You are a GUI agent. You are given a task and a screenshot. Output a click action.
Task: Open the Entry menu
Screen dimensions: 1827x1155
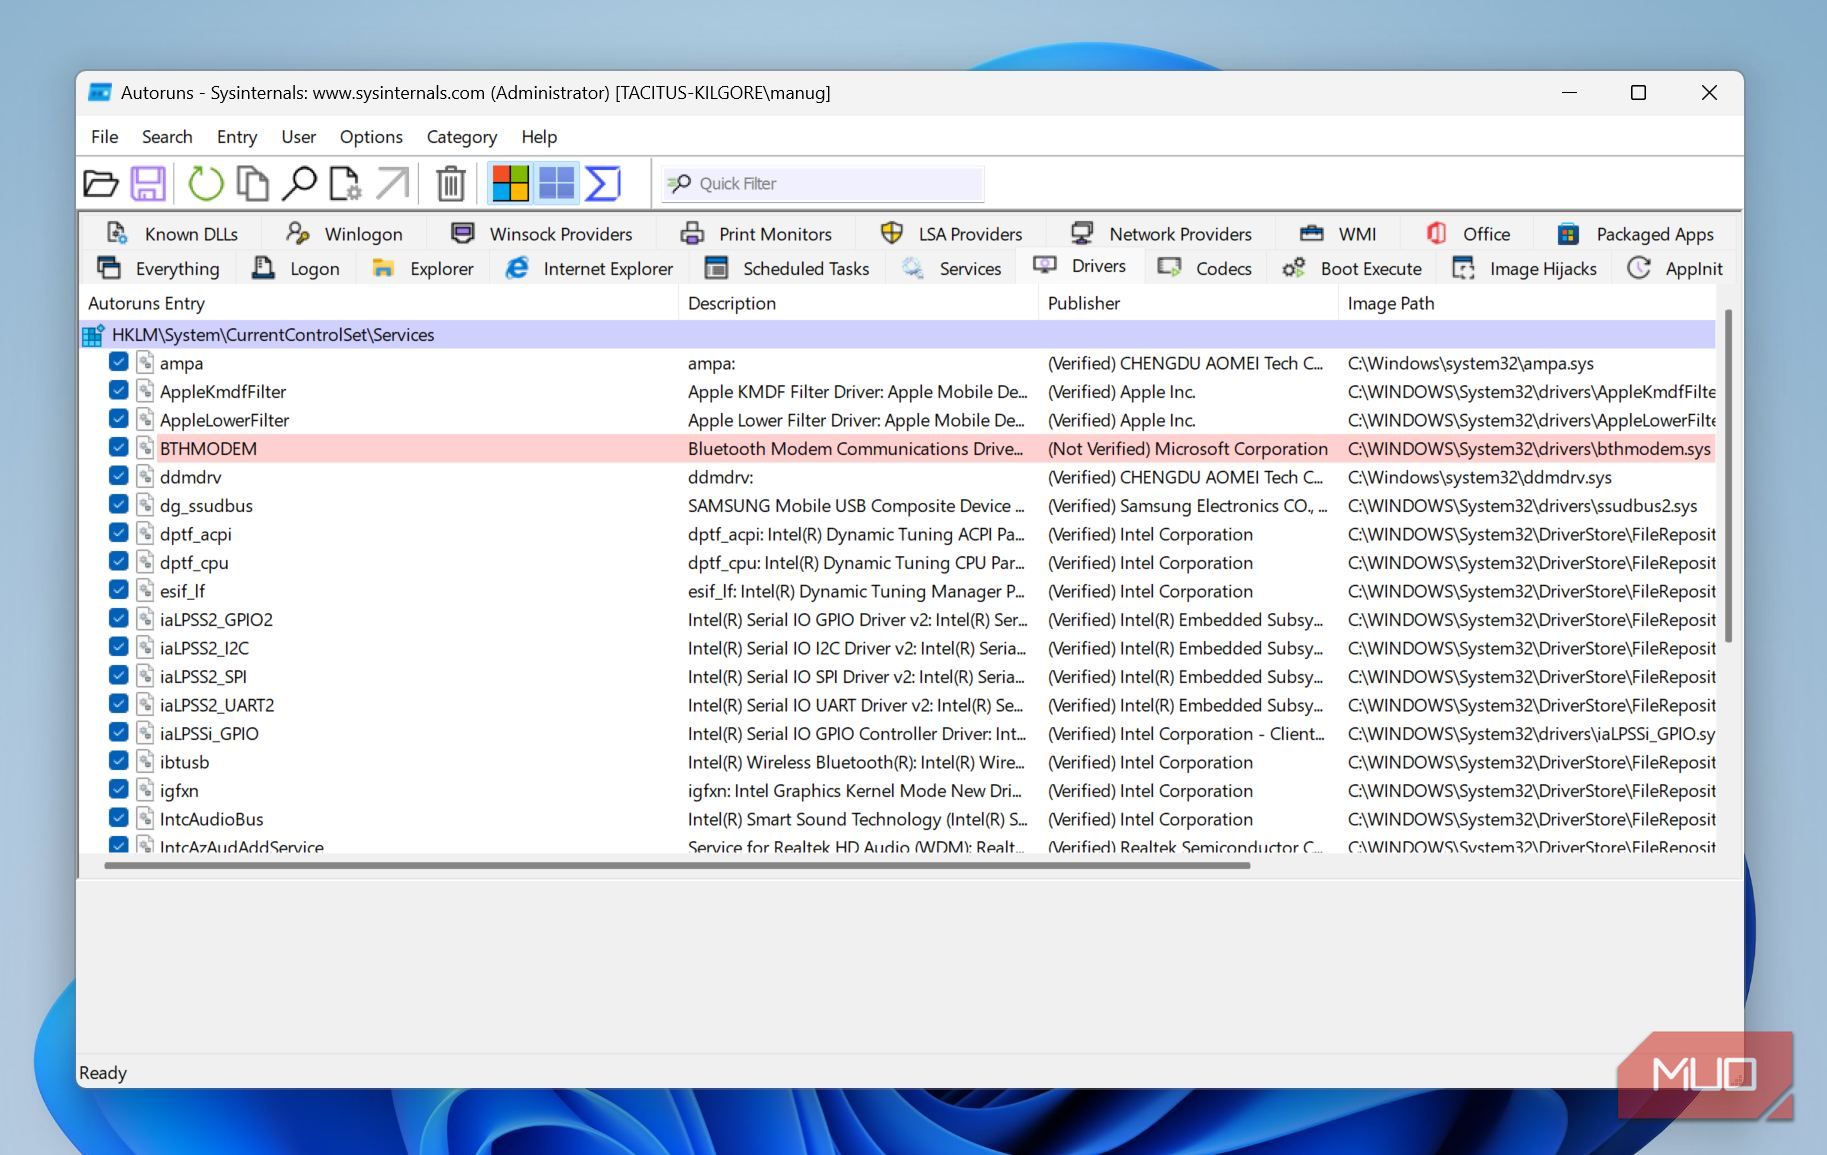[237, 137]
